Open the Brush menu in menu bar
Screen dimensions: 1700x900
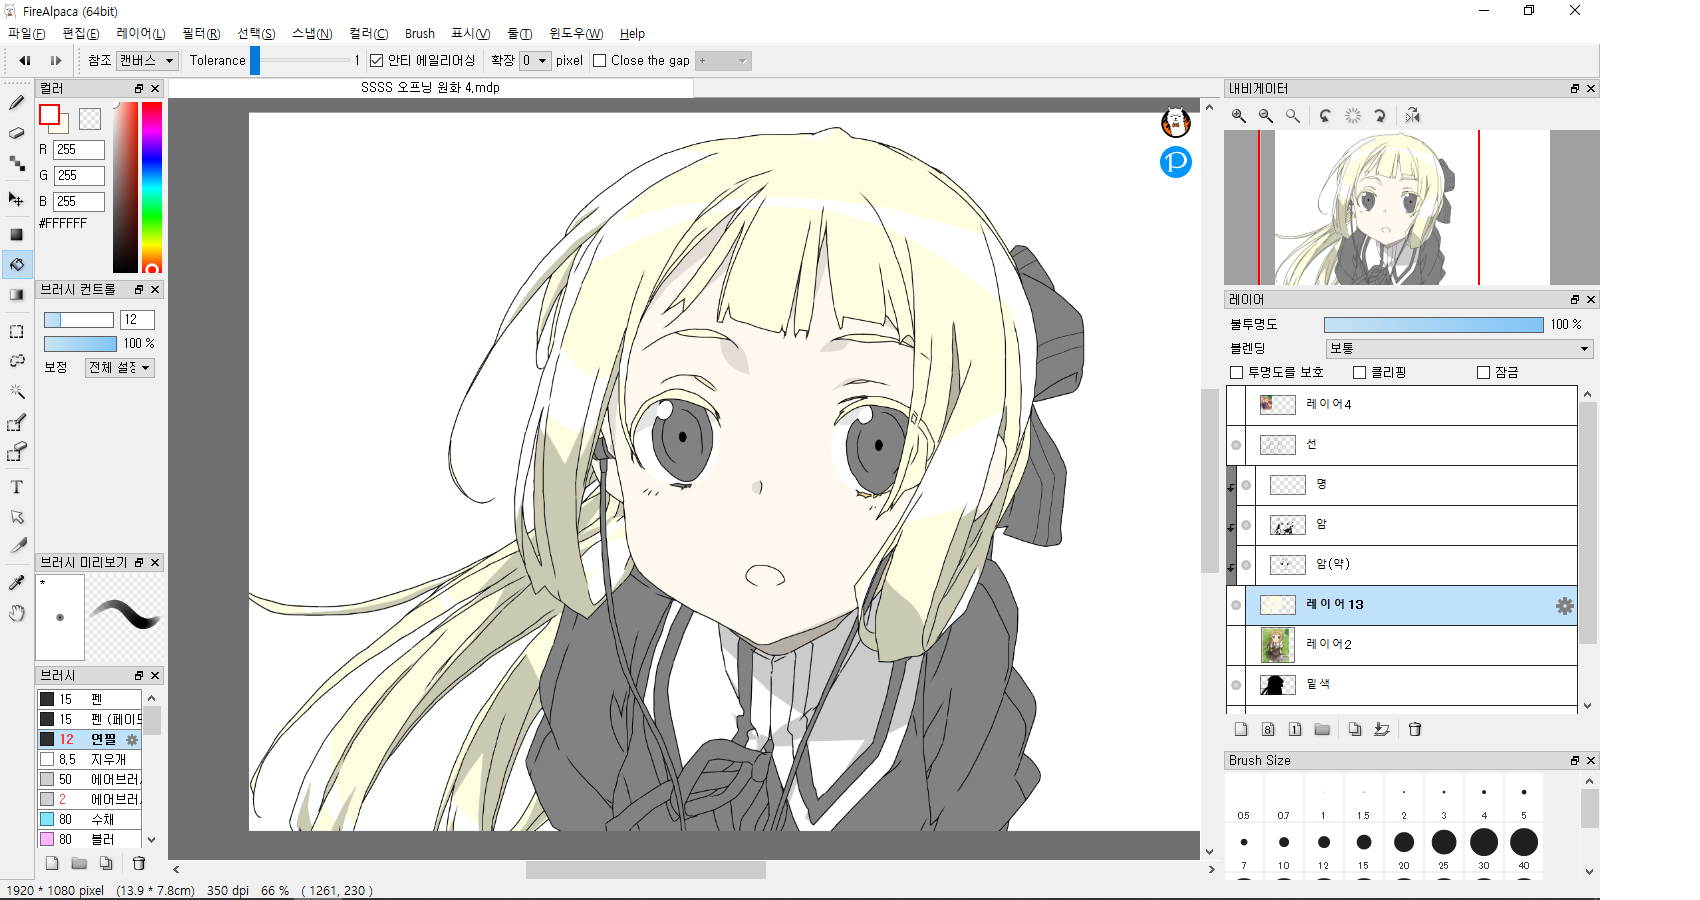coord(419,34)
